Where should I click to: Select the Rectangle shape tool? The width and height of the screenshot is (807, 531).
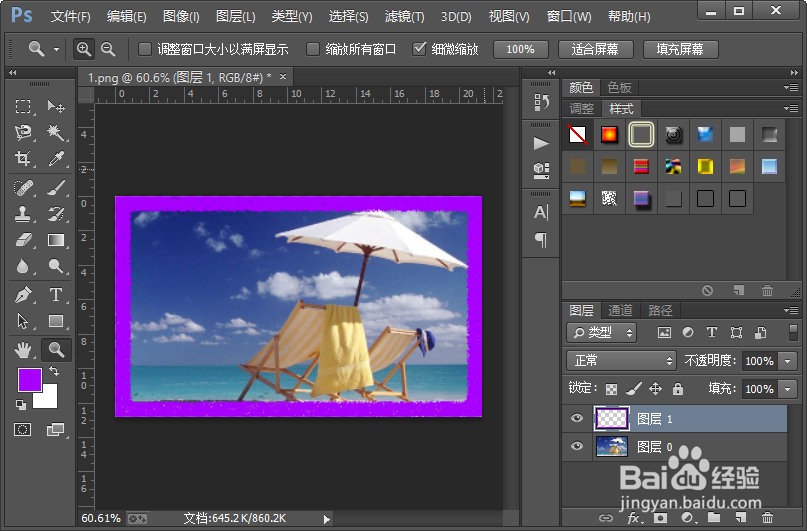(56, 321)
